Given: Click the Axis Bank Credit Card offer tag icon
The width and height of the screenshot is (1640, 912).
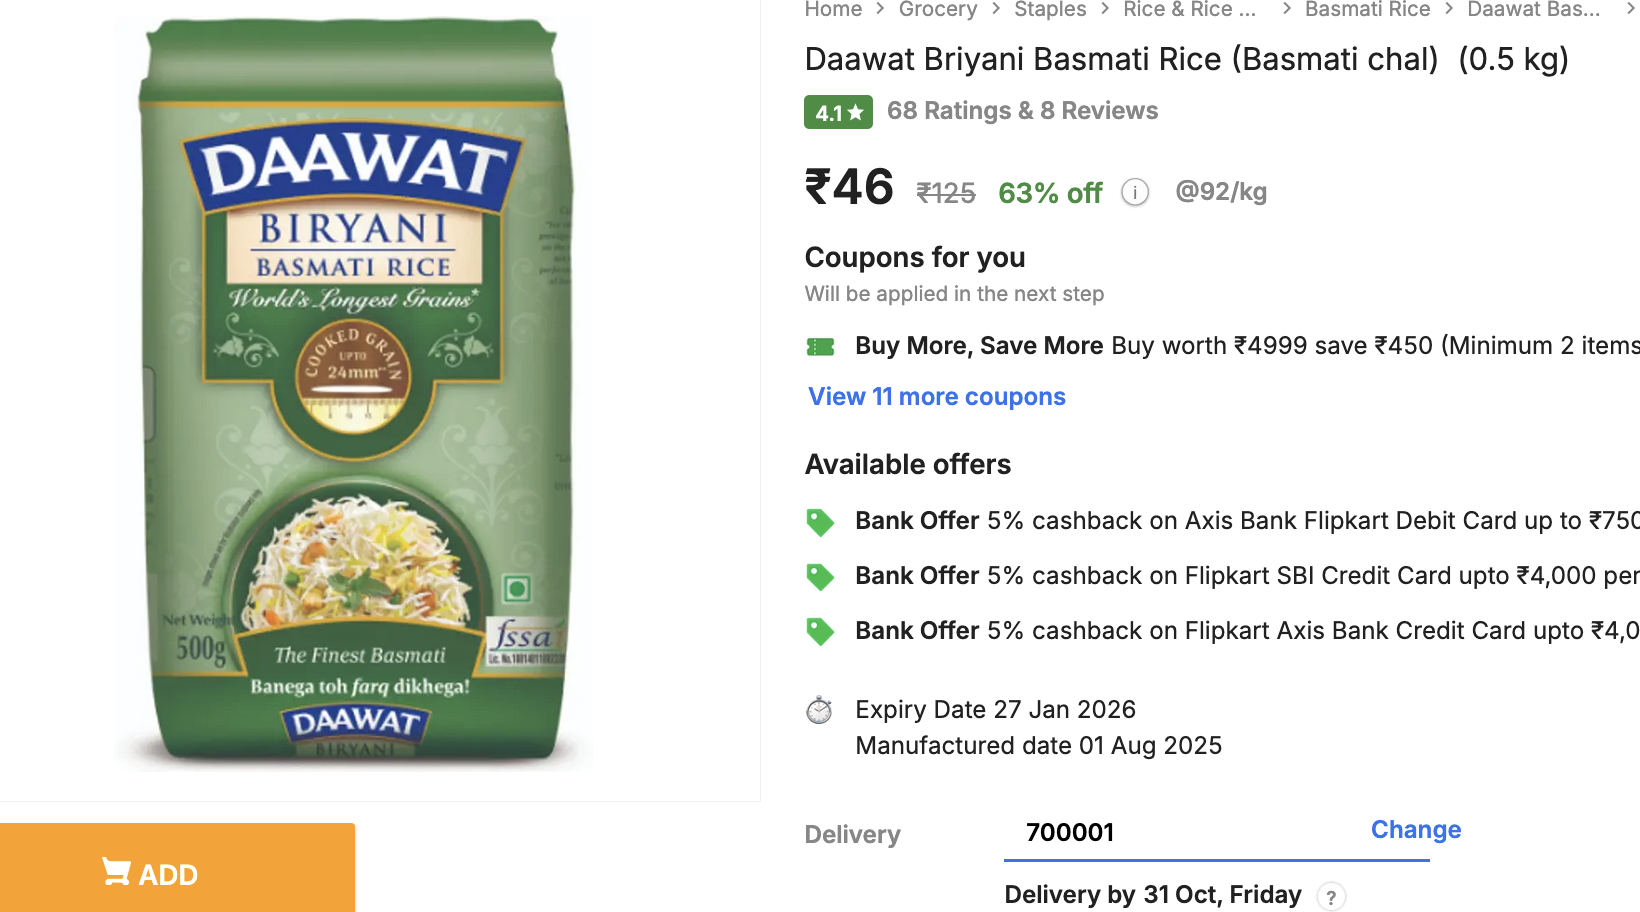Looking at the screenshot, I should [820, 632].
